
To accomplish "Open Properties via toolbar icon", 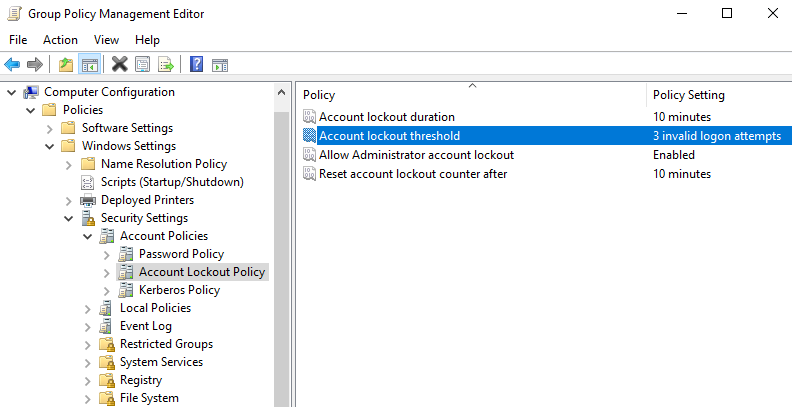I will pos(142,64).
